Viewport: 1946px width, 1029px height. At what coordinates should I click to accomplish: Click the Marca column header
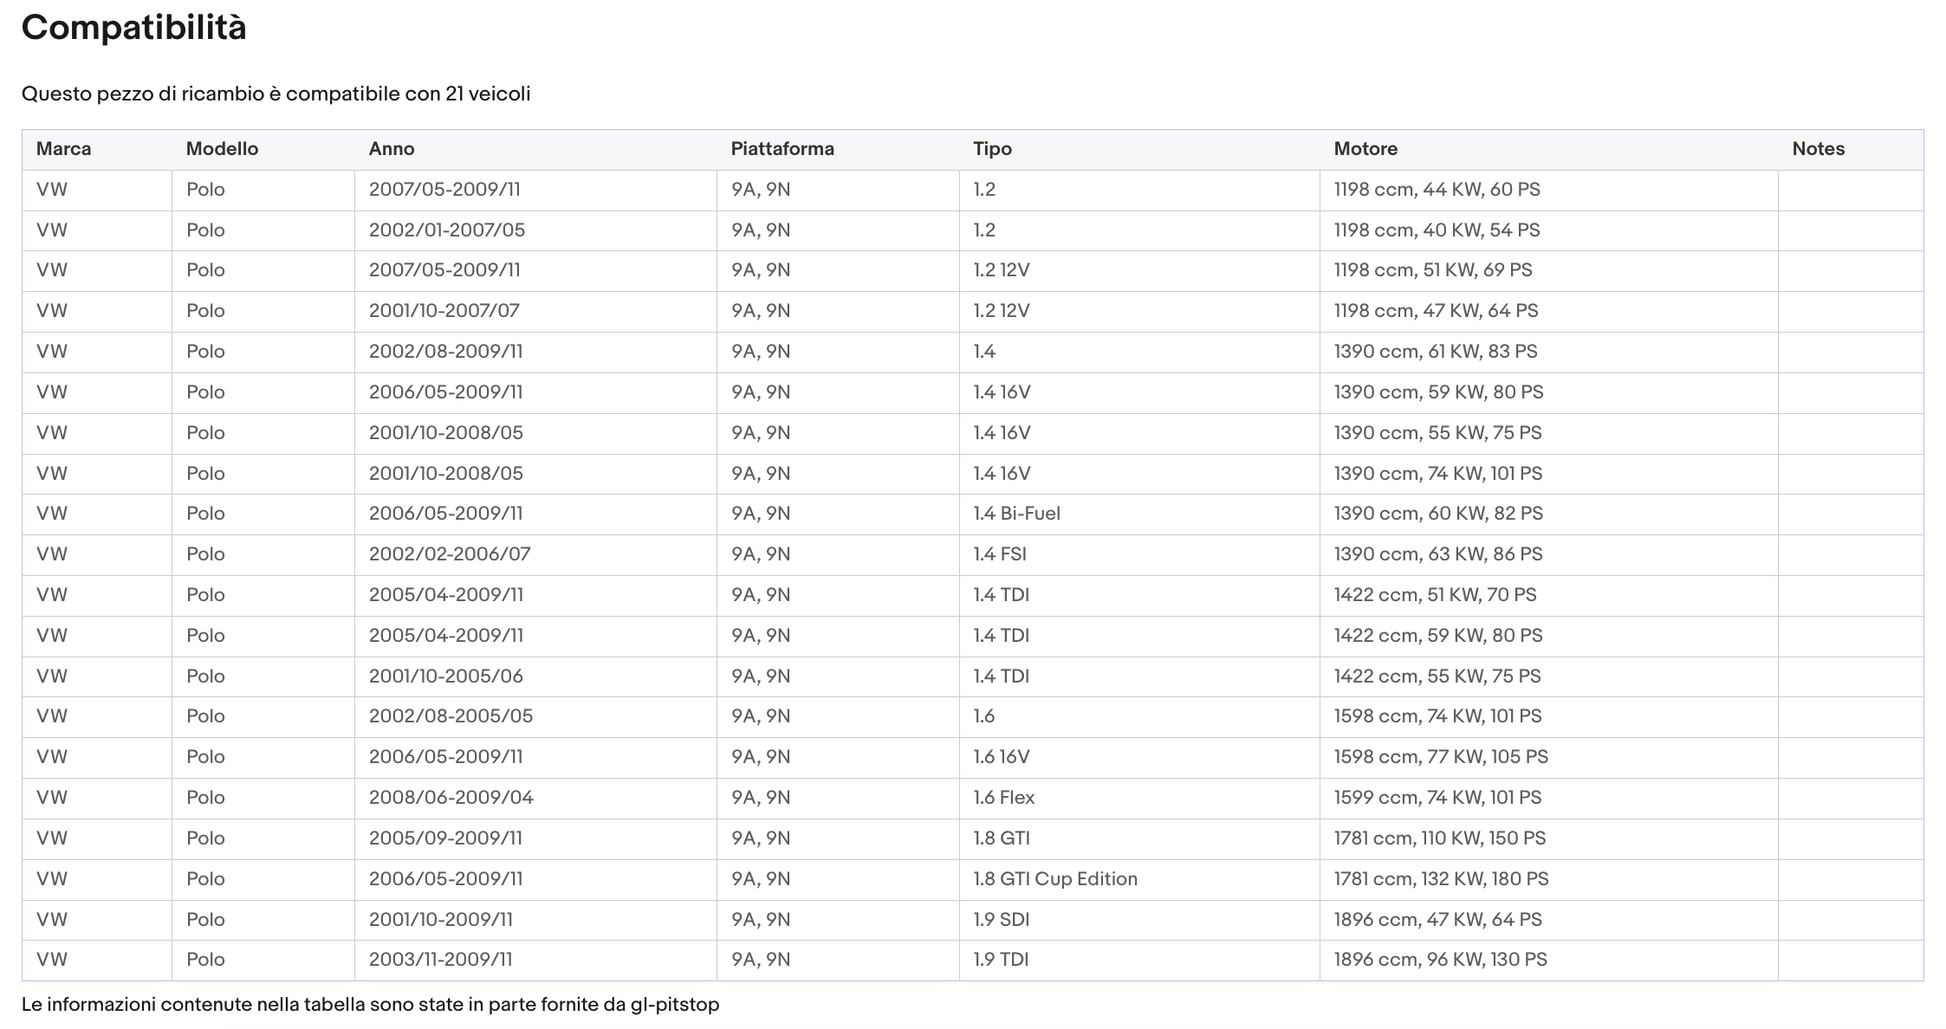(63, 149)
